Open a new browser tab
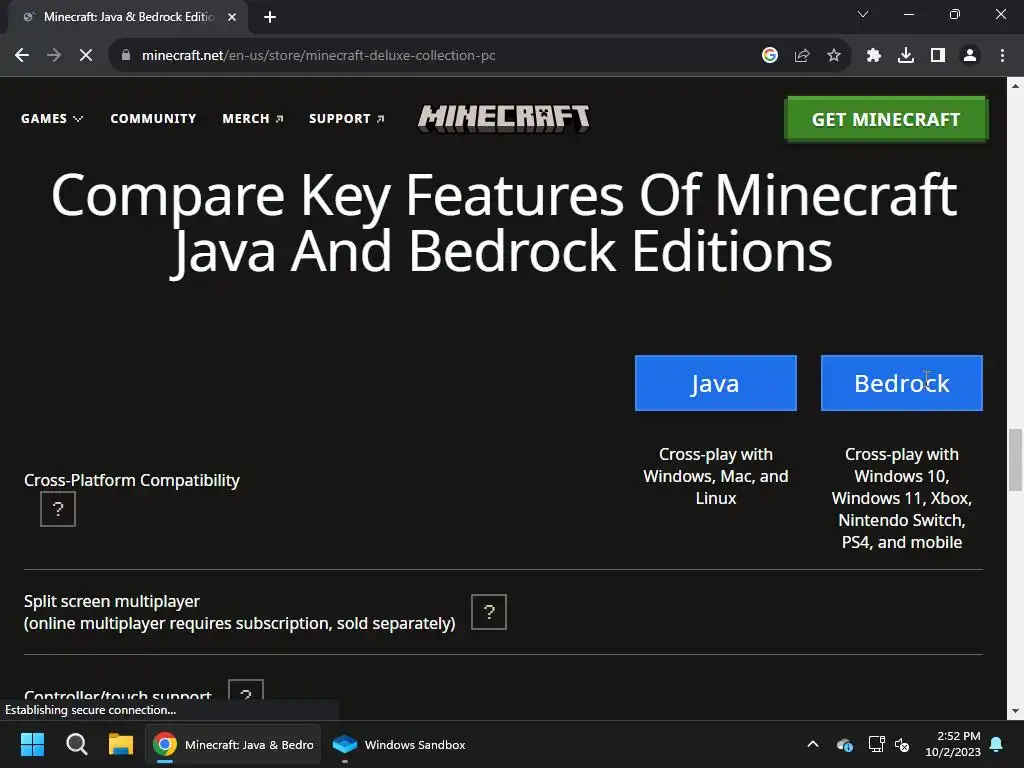The image size is (1024, 768). click(270, 17)
